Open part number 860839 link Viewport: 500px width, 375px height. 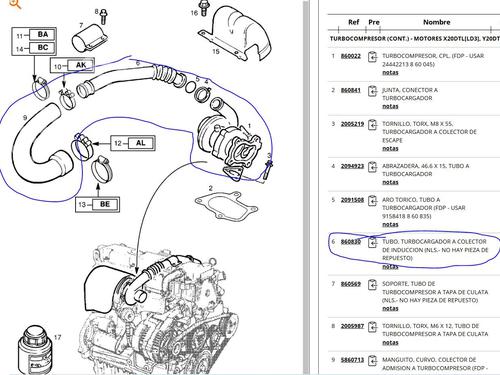[351, 241]
